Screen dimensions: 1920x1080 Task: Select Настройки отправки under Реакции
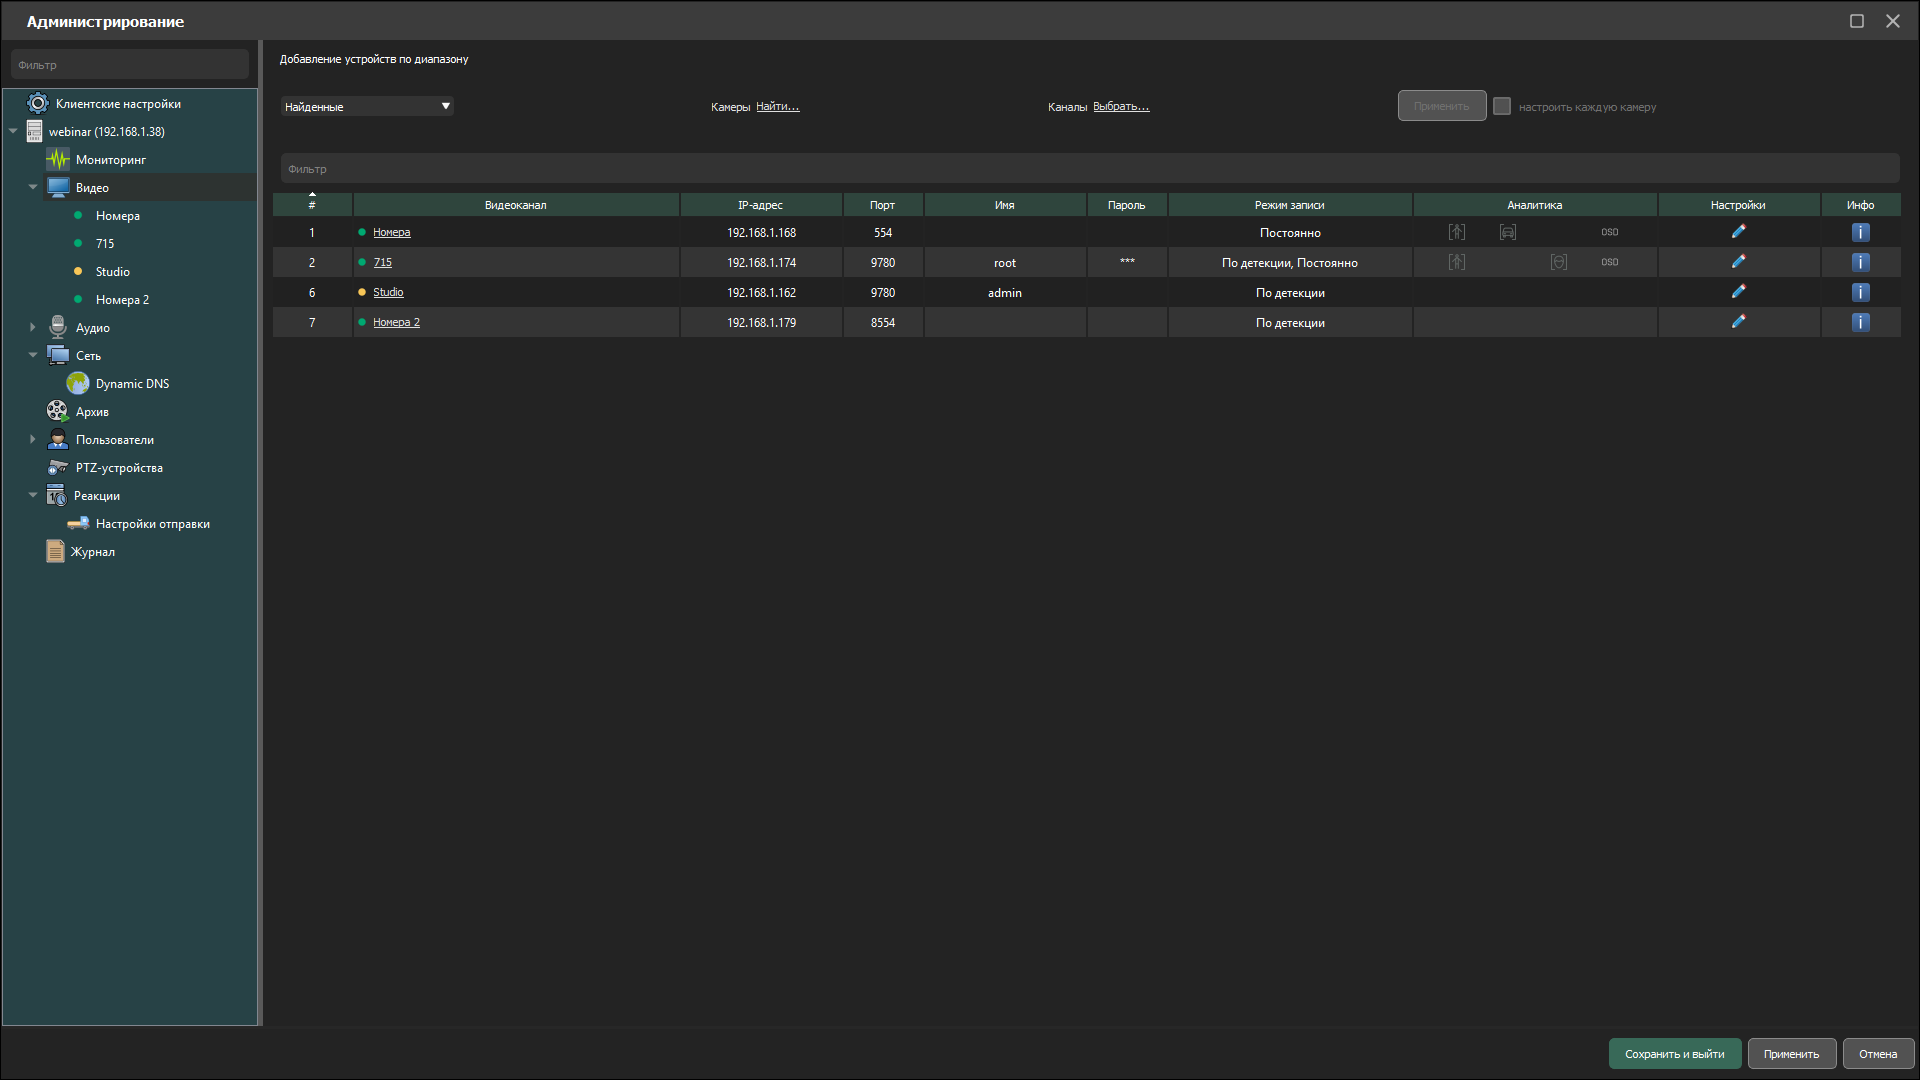[152, 524]
